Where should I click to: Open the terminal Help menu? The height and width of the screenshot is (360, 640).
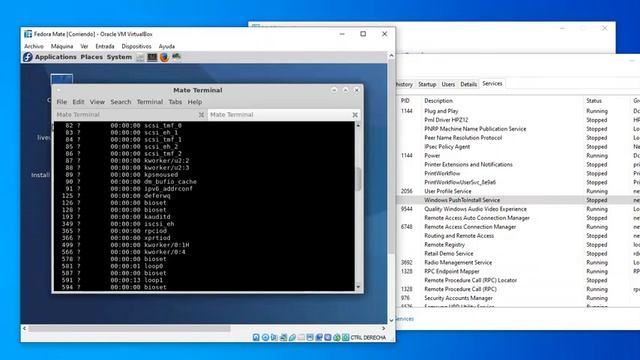(x=195, y=102)
